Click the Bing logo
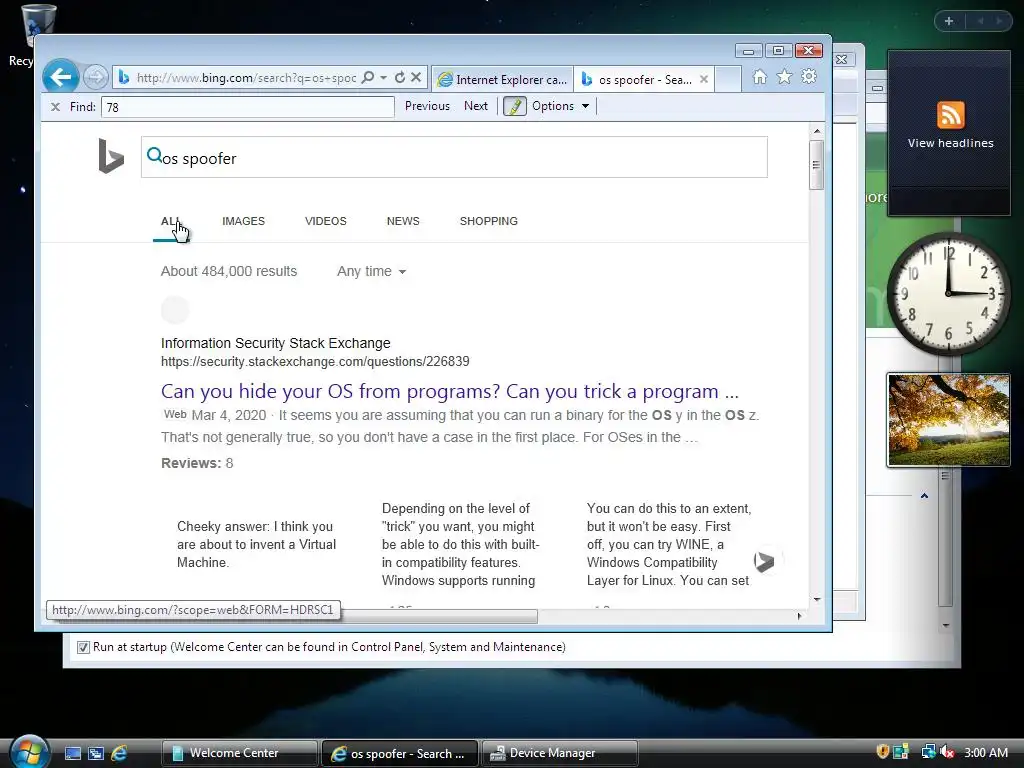 [x=111, y=155]
